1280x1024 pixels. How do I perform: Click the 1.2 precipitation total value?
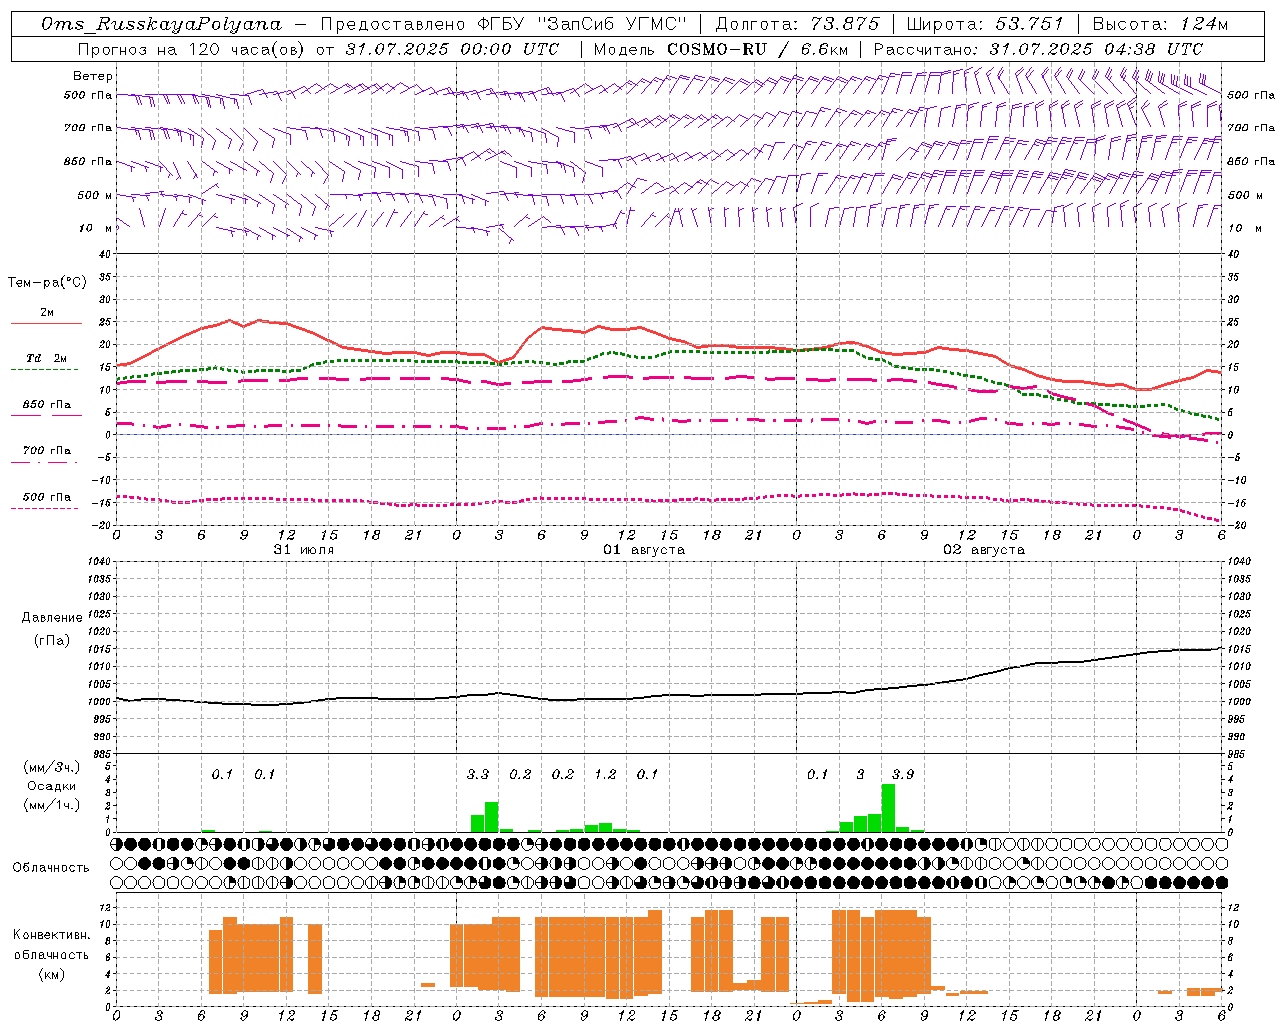[x=605, y=774]
